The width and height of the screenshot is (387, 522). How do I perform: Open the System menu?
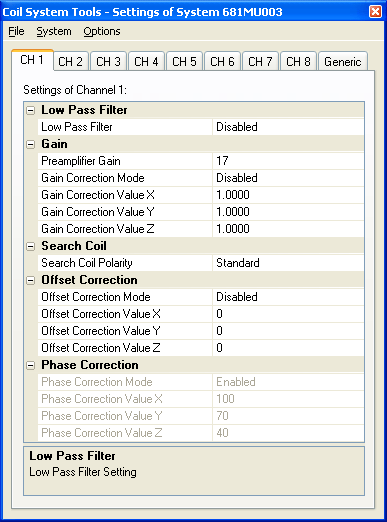54,31
